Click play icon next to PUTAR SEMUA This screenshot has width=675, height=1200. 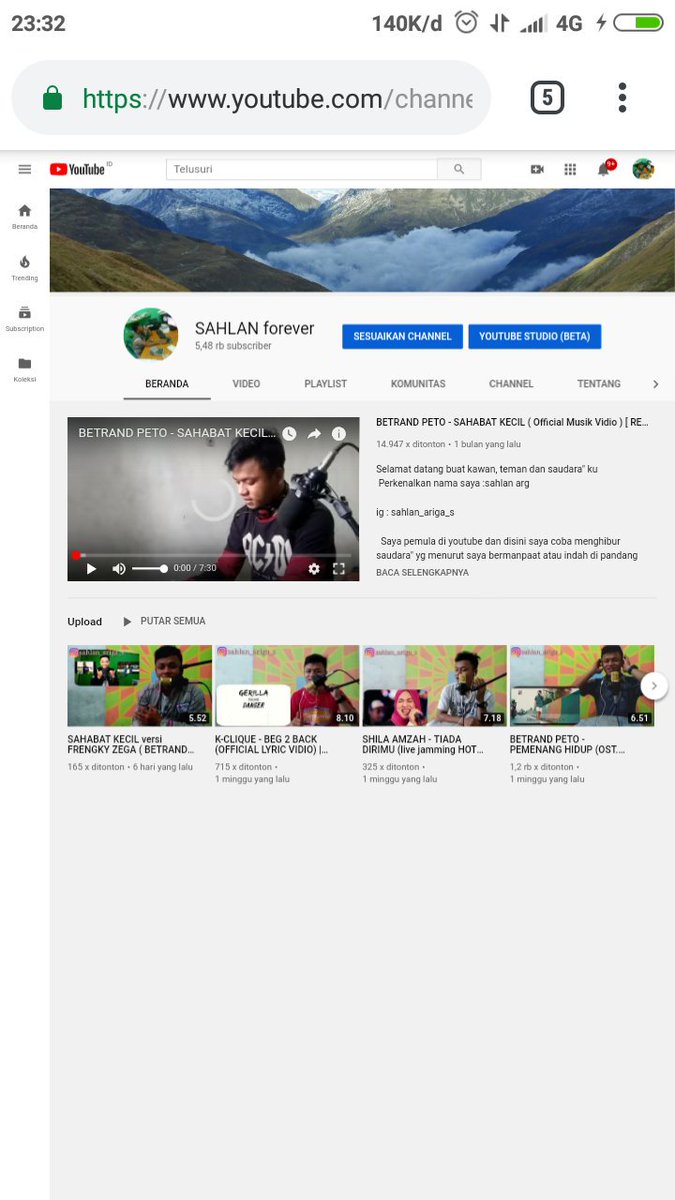(x=127, y=622)
